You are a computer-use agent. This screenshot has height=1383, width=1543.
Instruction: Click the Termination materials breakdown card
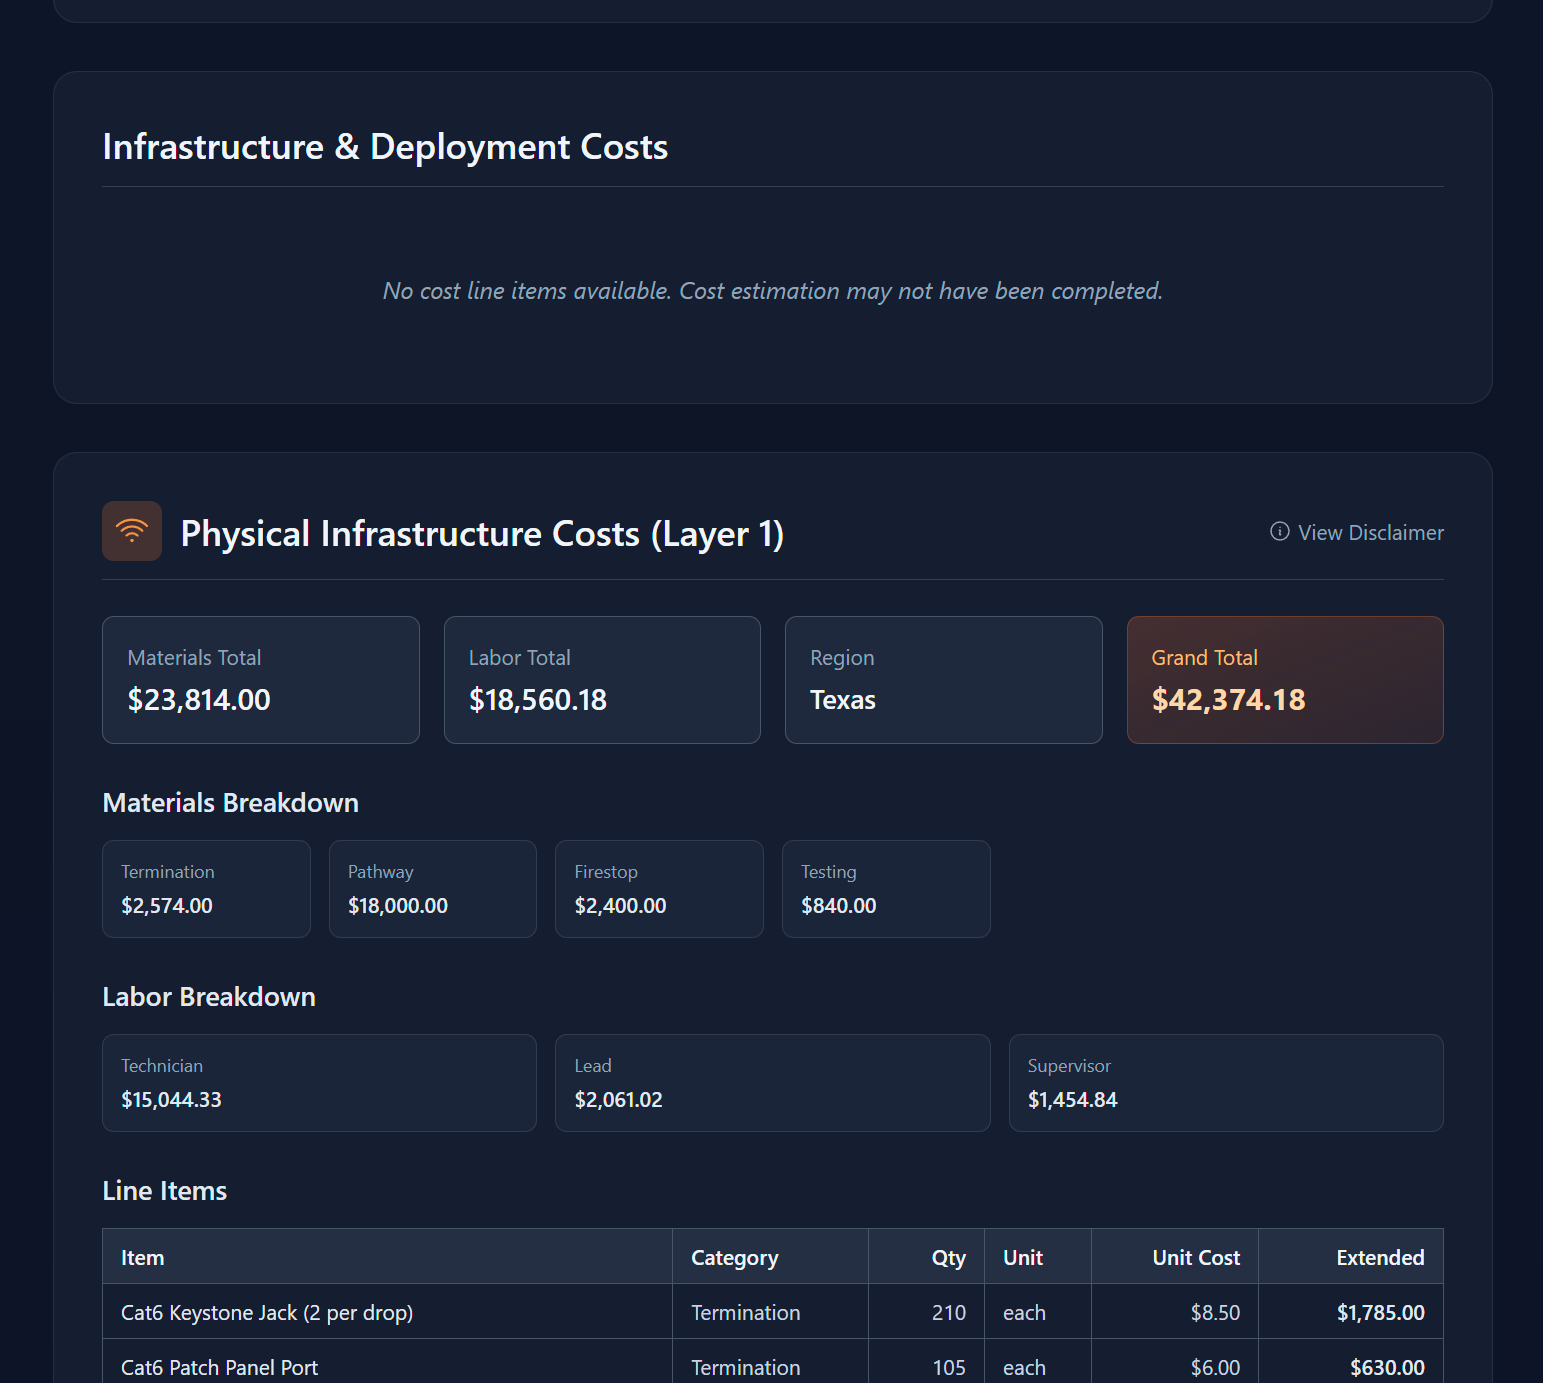click(x=205, y=888)
